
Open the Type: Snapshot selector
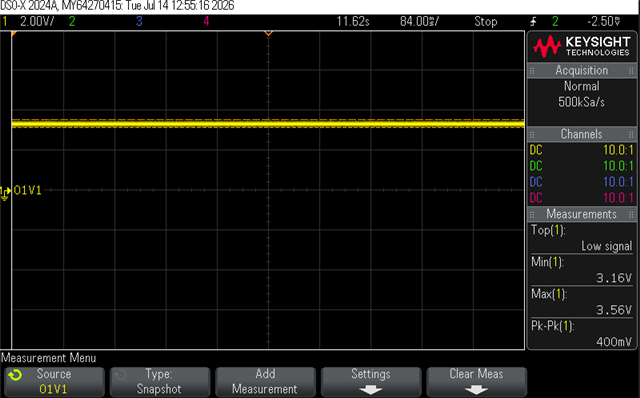coord(160,382)
